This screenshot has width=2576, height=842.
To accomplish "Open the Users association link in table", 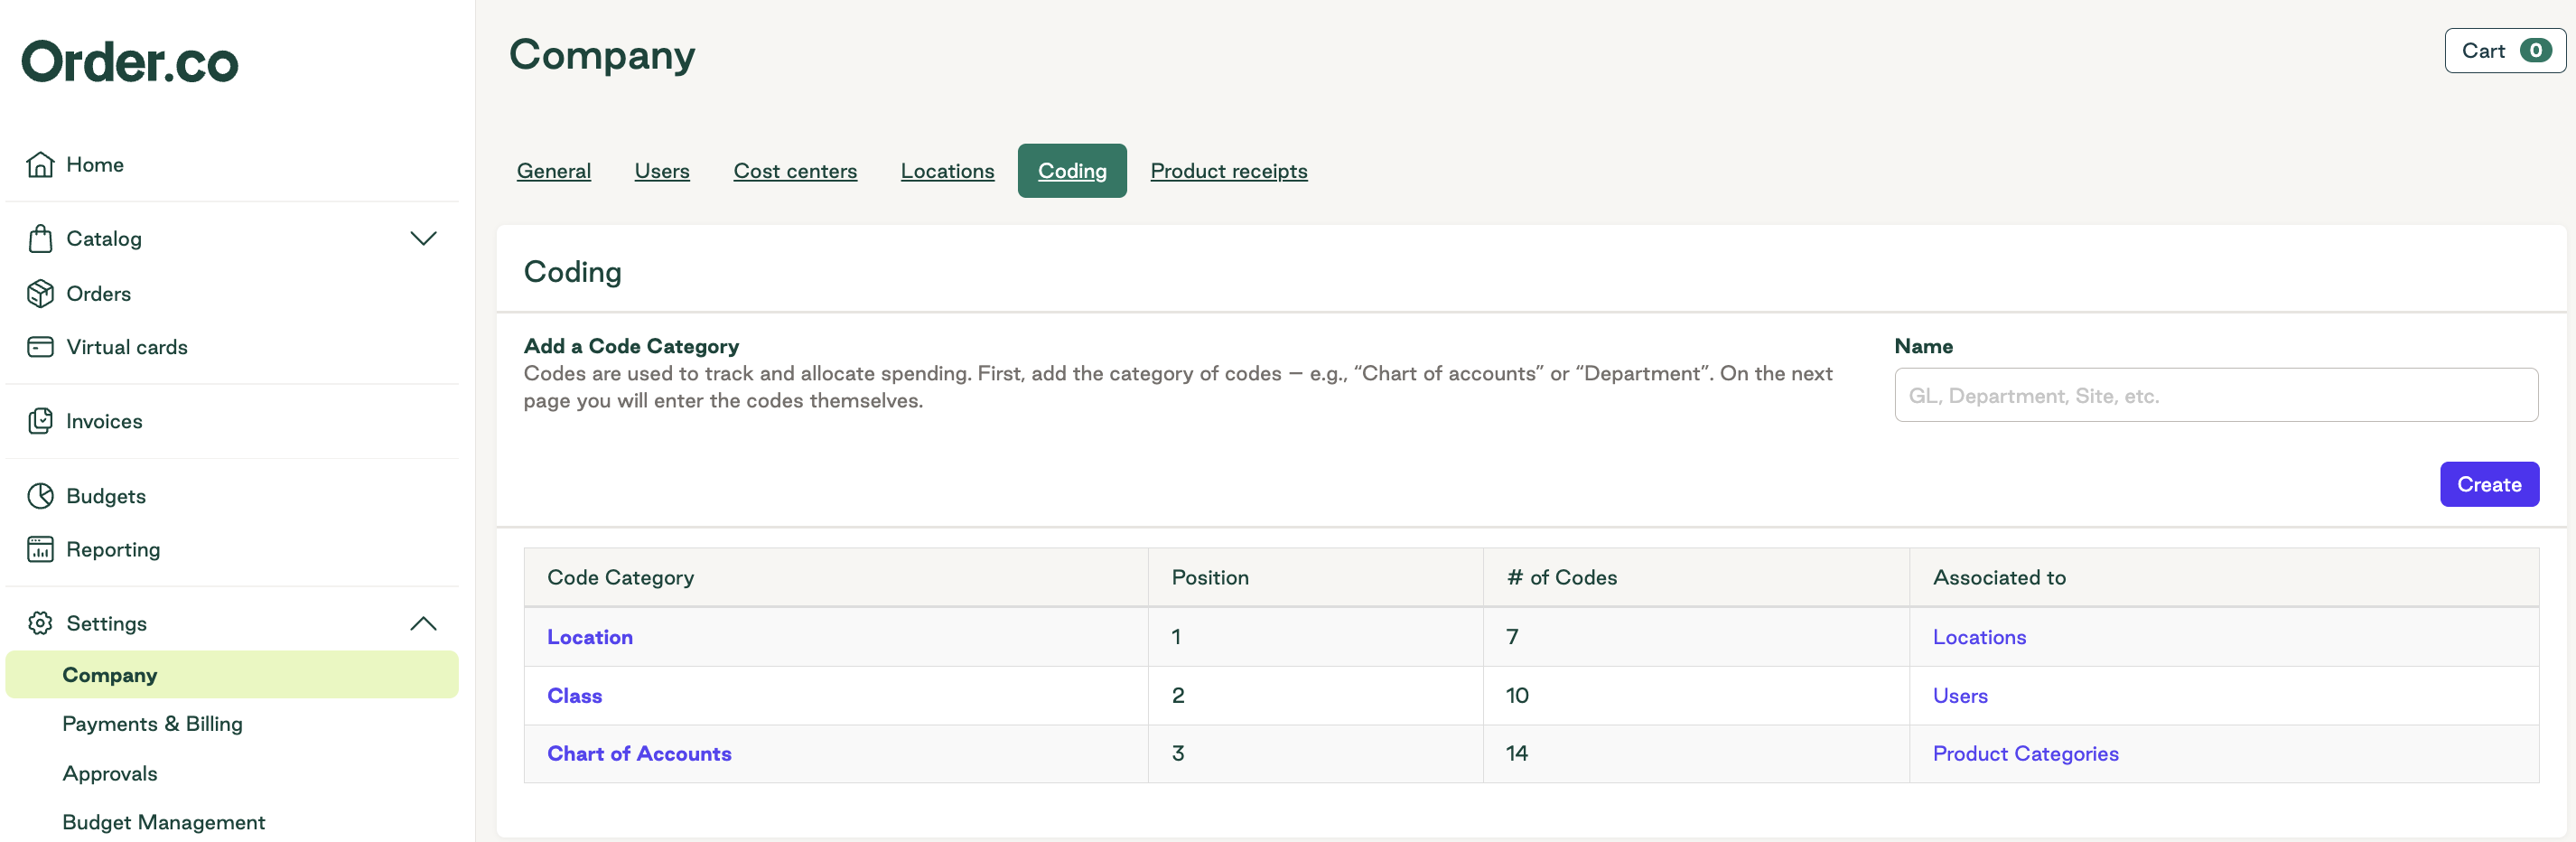I will [1960, 696].
